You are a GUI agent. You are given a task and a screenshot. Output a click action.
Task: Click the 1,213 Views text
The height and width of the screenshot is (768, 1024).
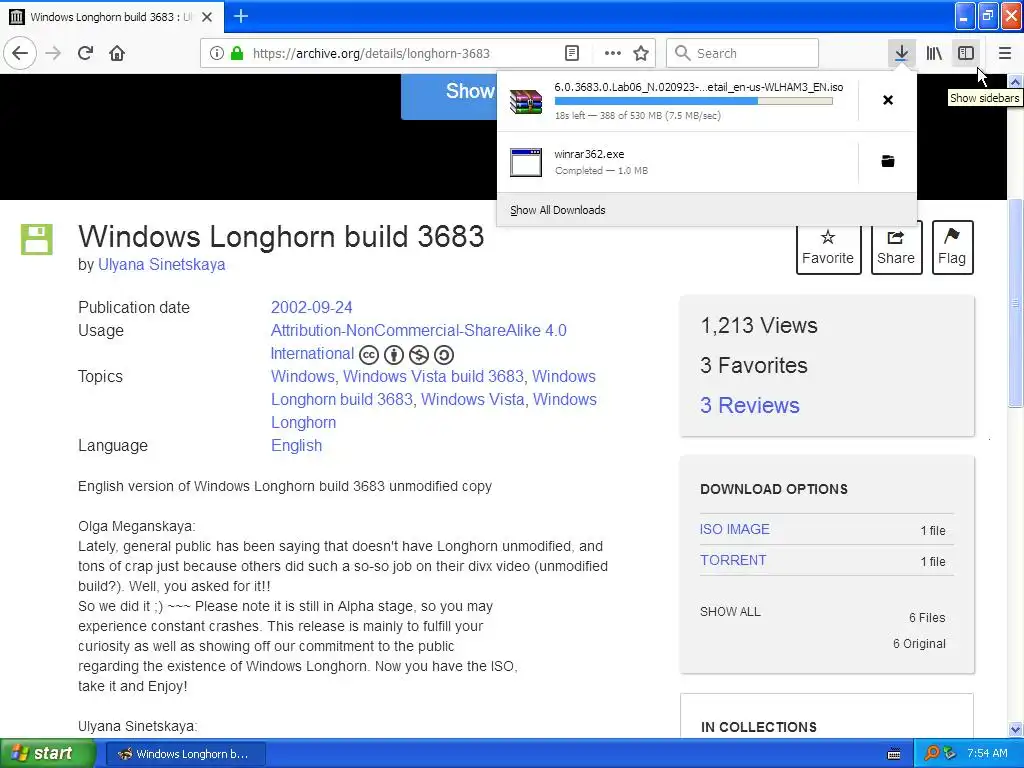point(759,325)
